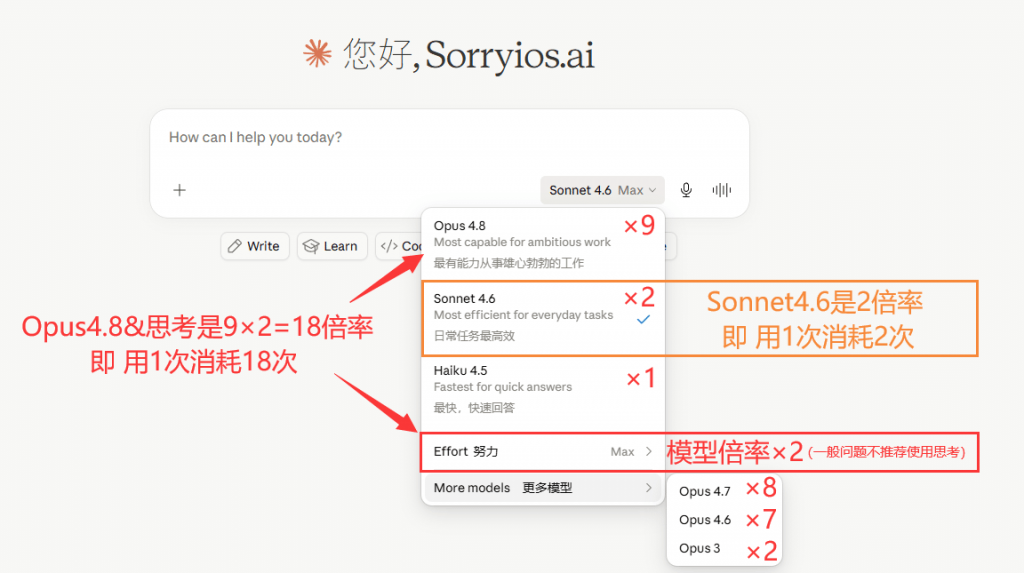
Task: Select Sonnet 4.6 model option
Action: (543, 317)
